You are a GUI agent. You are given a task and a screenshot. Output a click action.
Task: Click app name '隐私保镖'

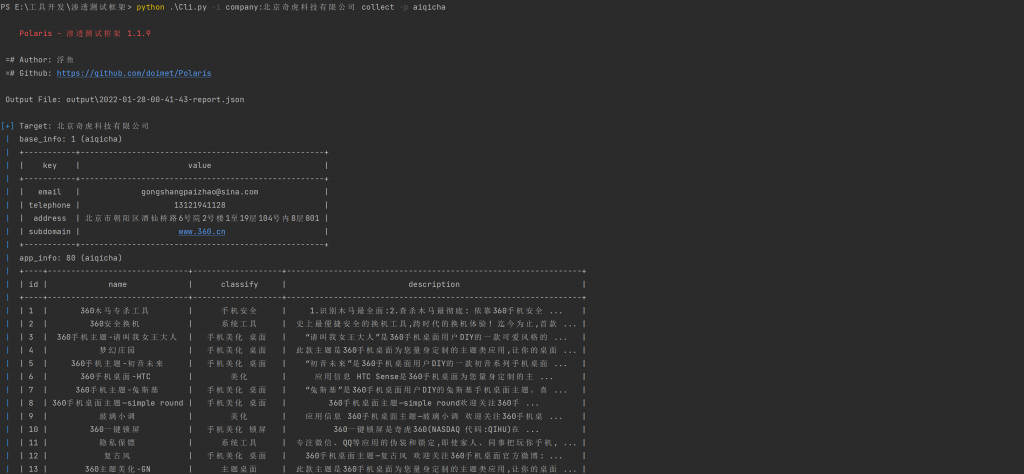click(117, 442)
